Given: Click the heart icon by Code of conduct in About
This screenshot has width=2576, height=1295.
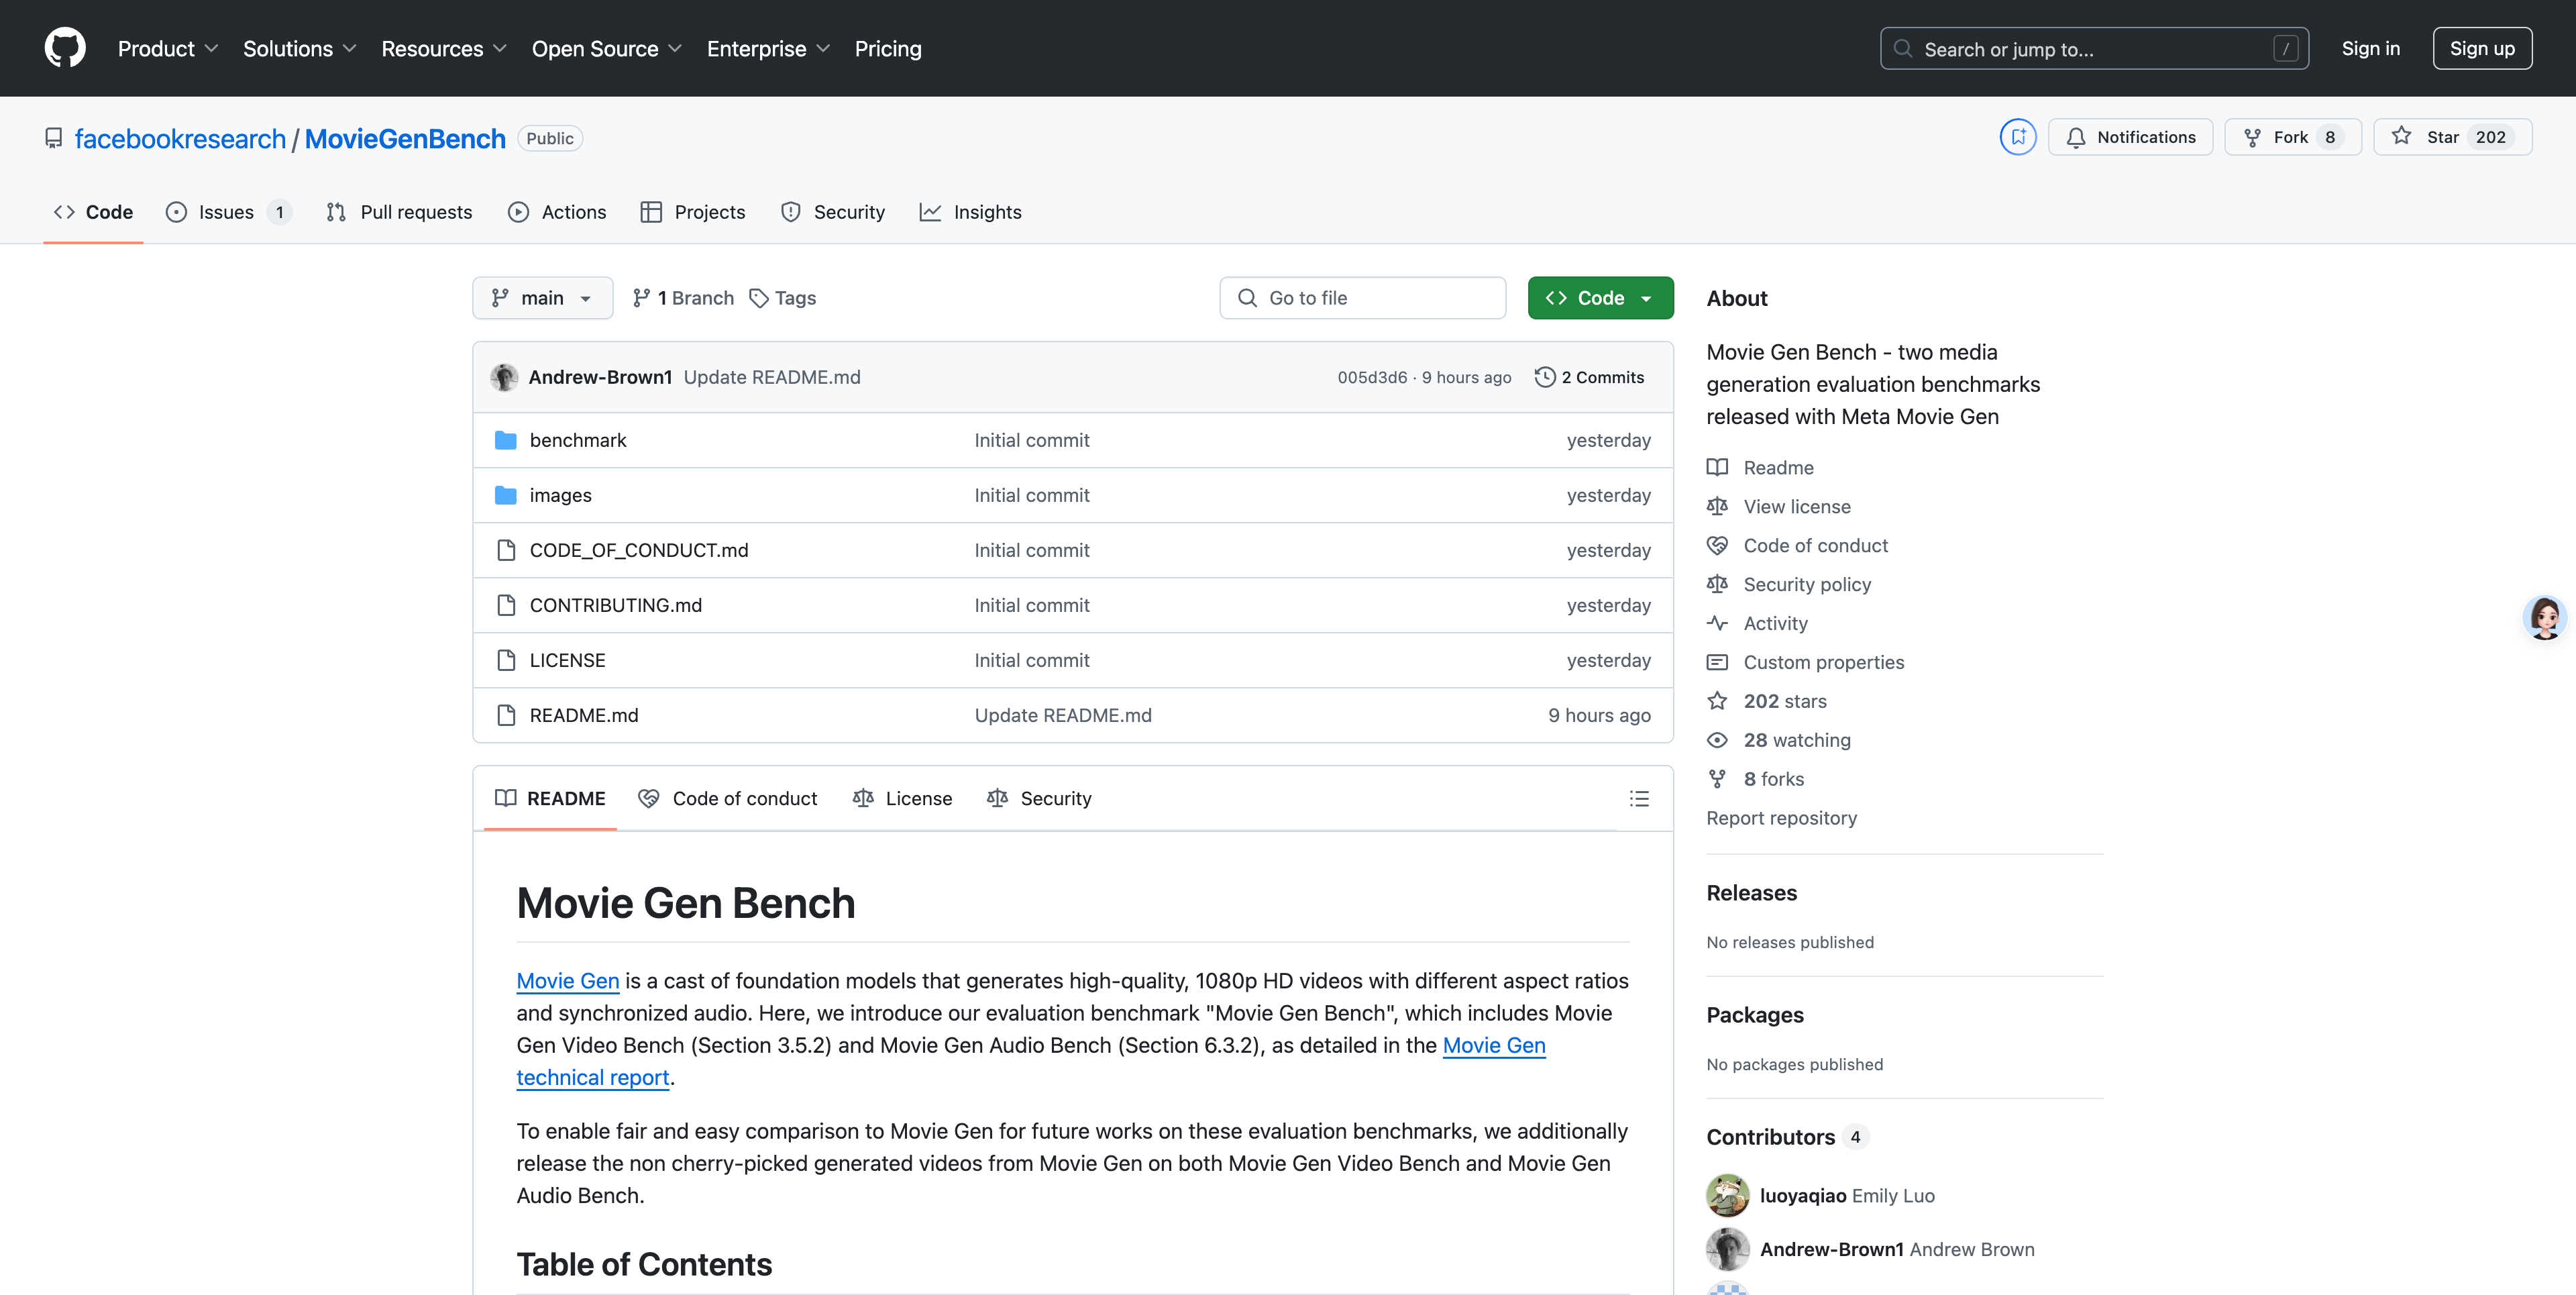Looking at the screenshot, I should tap(1717, 545).
